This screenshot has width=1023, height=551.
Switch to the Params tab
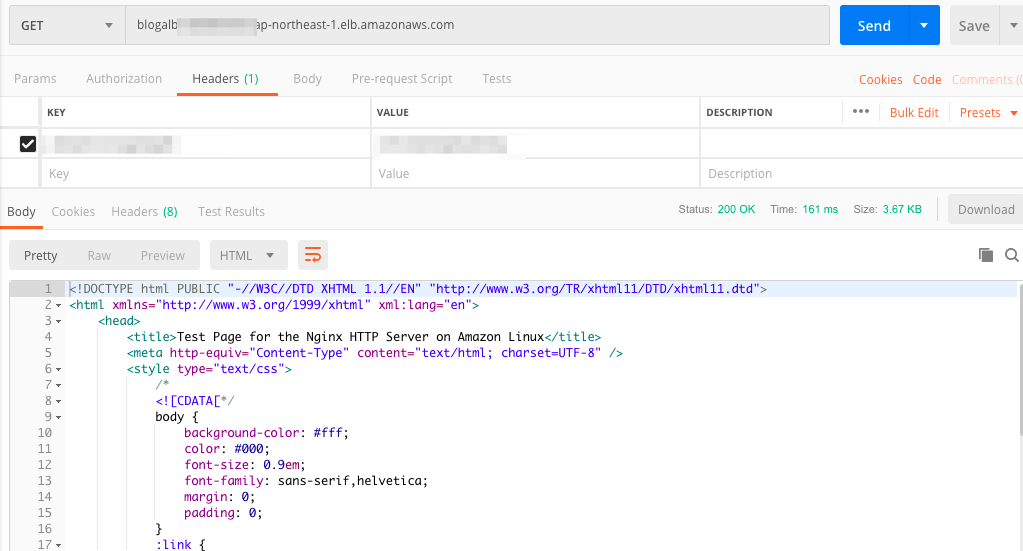[35, 79]
